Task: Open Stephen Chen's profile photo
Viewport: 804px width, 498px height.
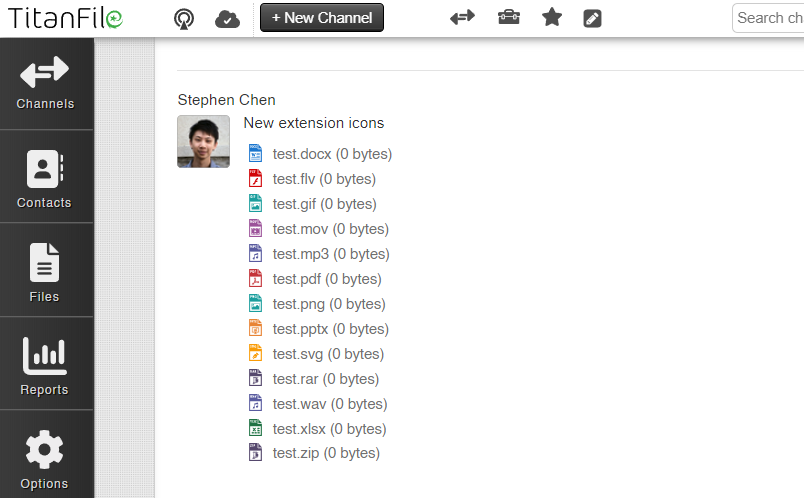Action: [204, 141]
